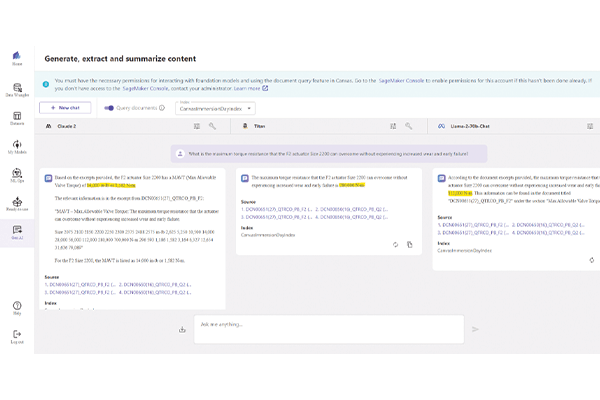Open source 2 in Titan response
Screen dimensions: 600x400
(352, 209)
